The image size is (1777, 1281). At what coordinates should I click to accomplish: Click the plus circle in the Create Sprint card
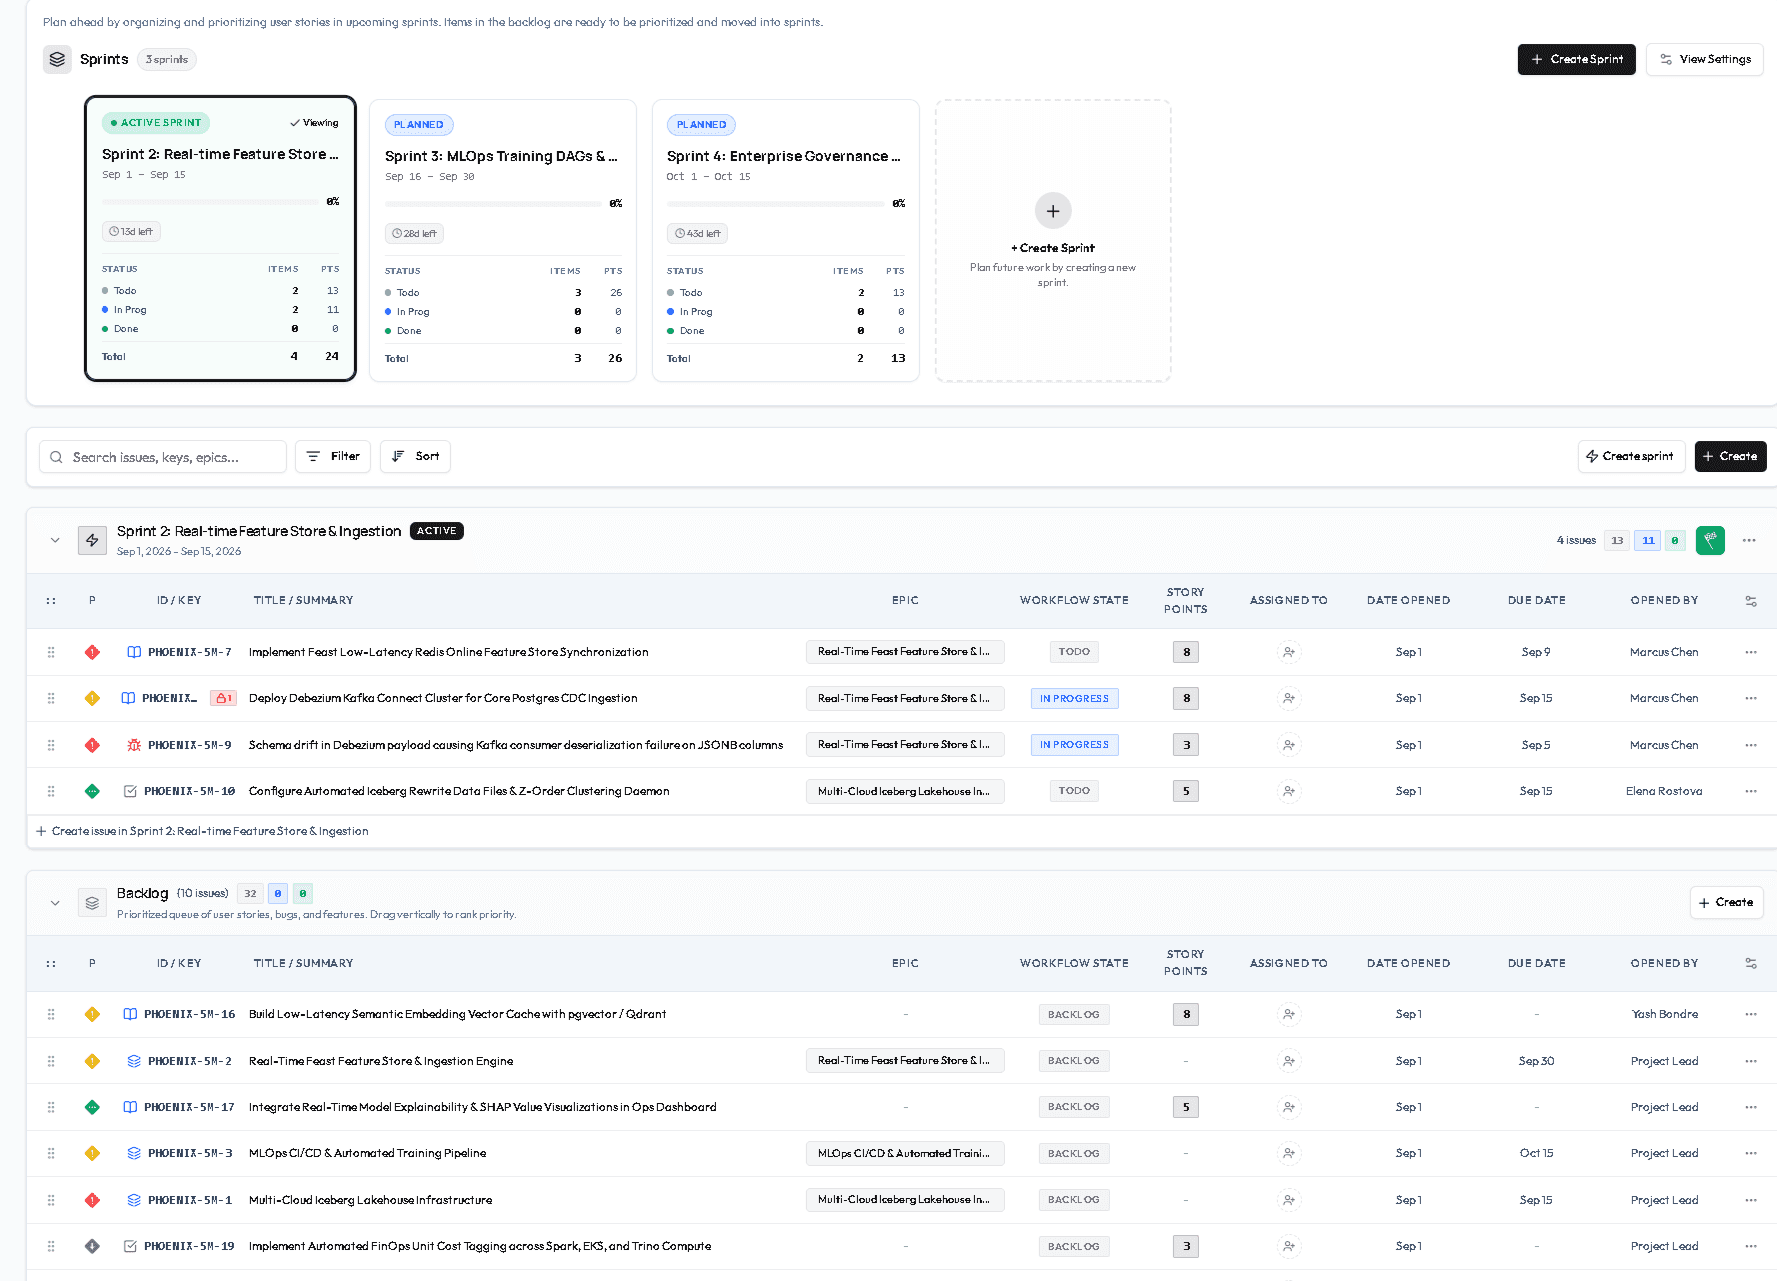(x=1053, y=211)
